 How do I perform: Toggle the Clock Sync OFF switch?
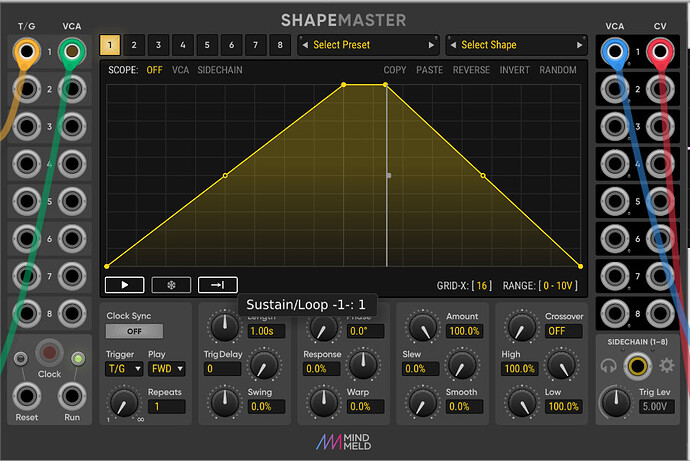click(133, 331)
